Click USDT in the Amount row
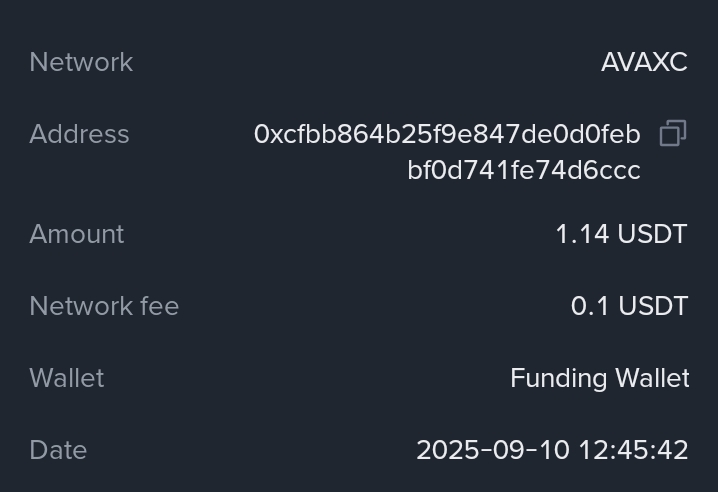Image resolution: width=718 pixels, height=492 pixels. 652,234
